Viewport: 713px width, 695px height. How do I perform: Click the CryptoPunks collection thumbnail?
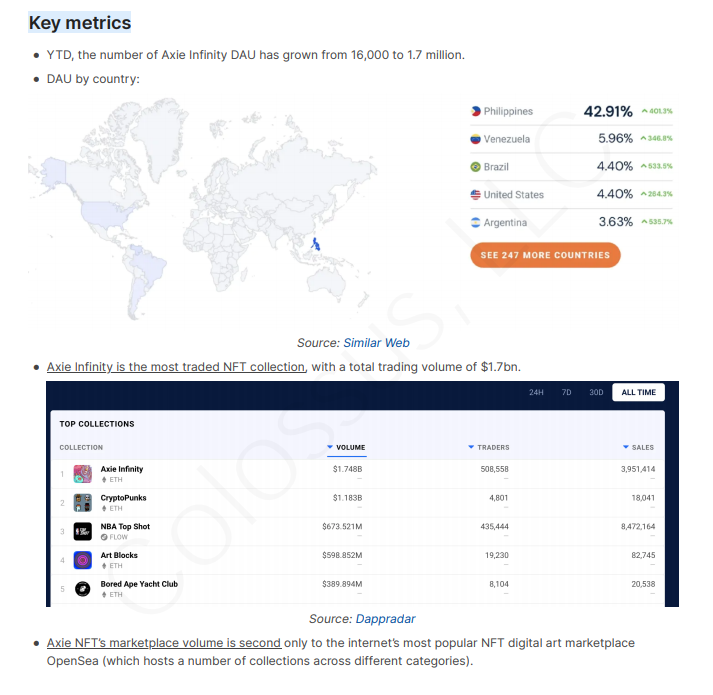click(x=83, y=503)
